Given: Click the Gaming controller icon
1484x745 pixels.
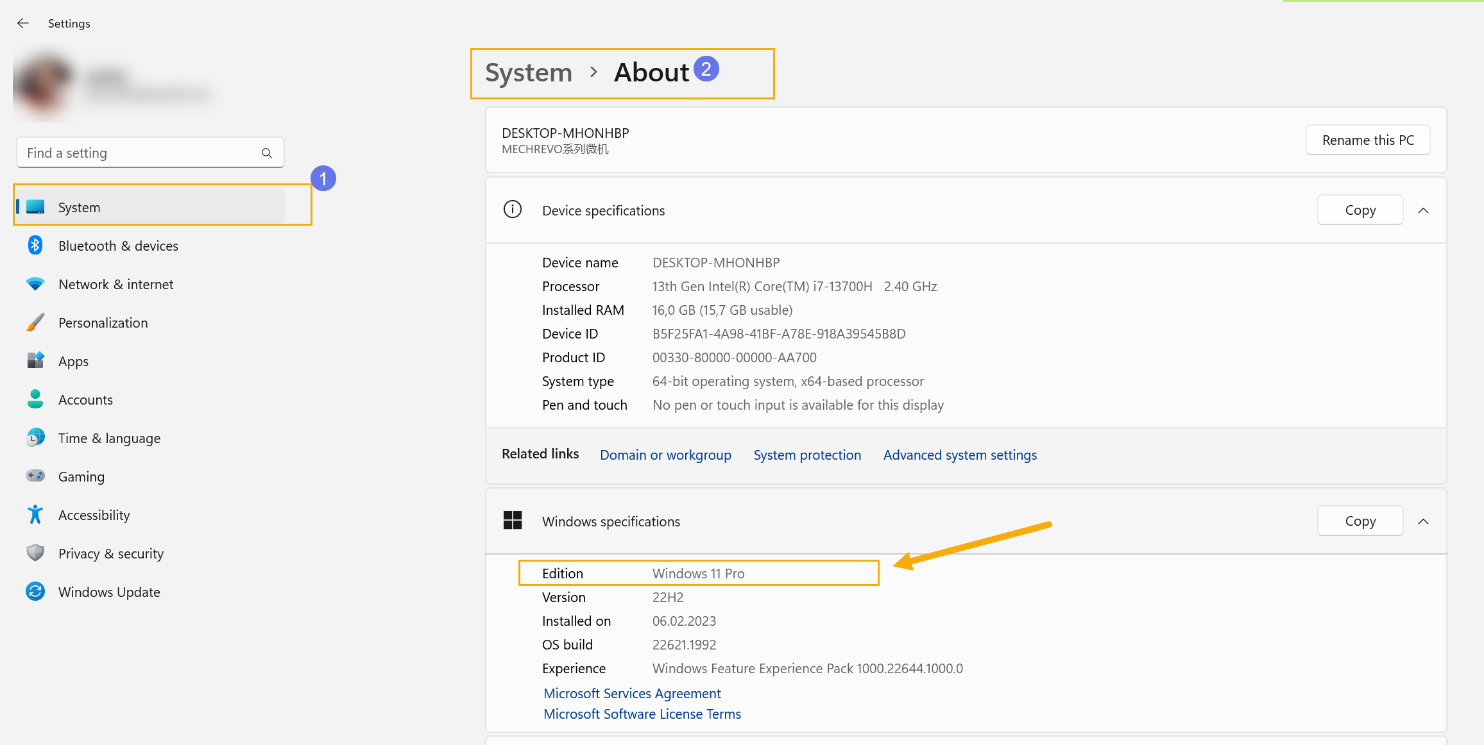Looking at the screenshot, I should click(x=35, y=477).
